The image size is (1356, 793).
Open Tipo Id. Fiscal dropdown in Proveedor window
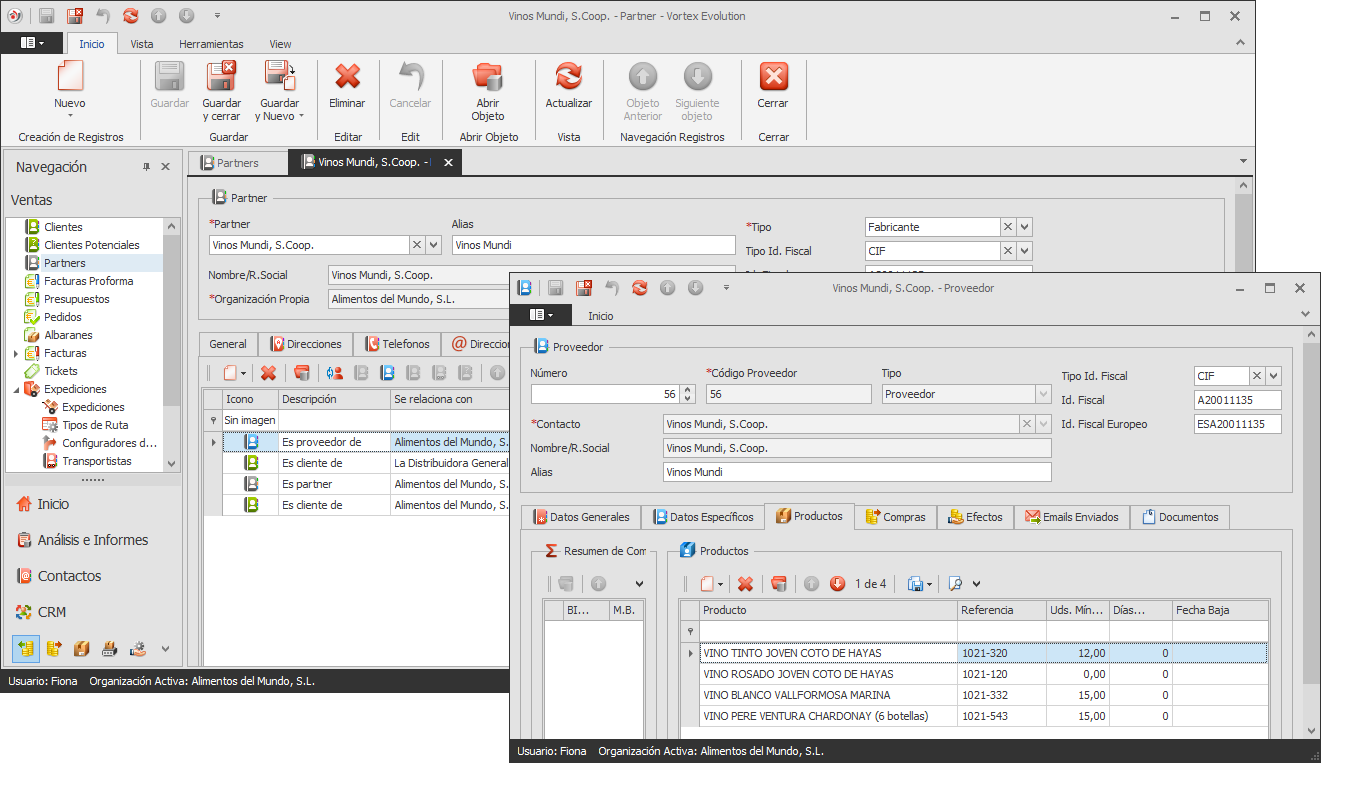click(1273, 376)
